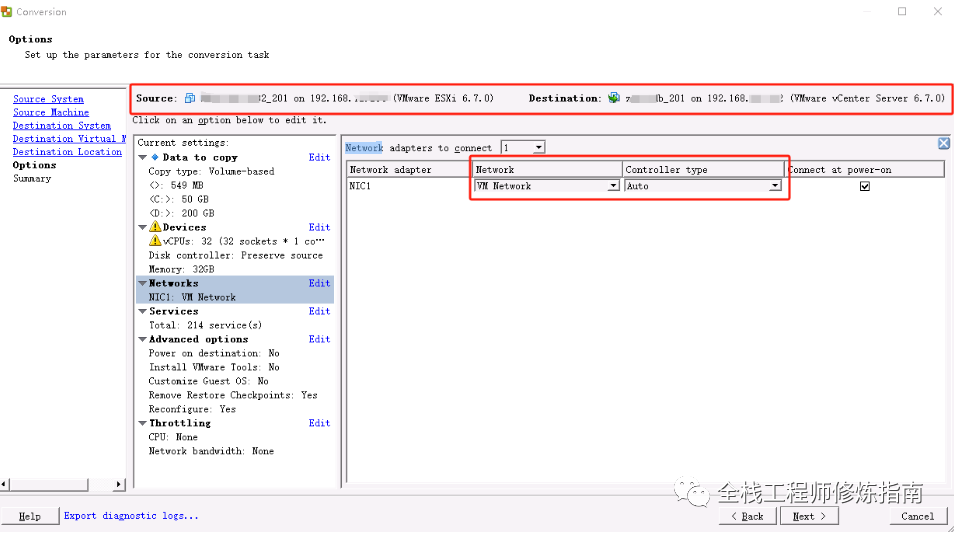Click Install VMware Tools: No line
Viewport: 954px width, 534px height.
(214, 367)
